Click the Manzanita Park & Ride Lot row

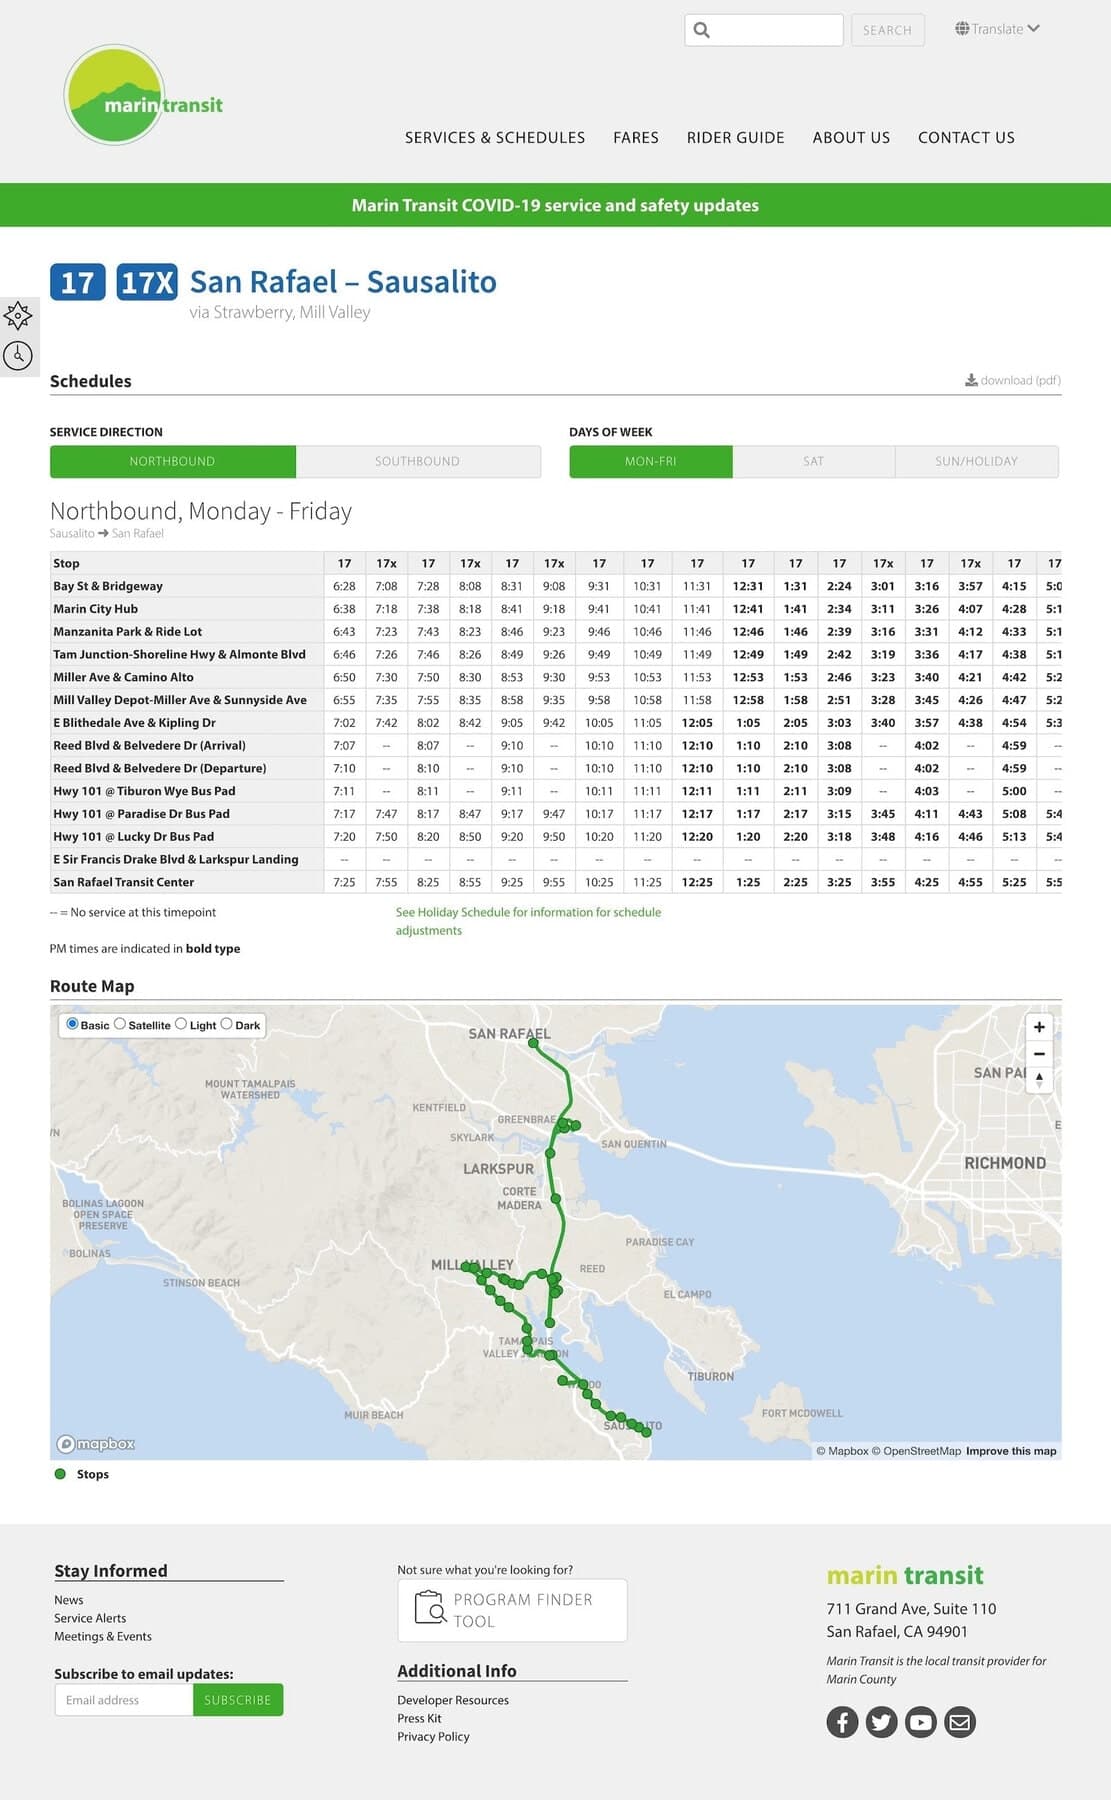(555, 632)
